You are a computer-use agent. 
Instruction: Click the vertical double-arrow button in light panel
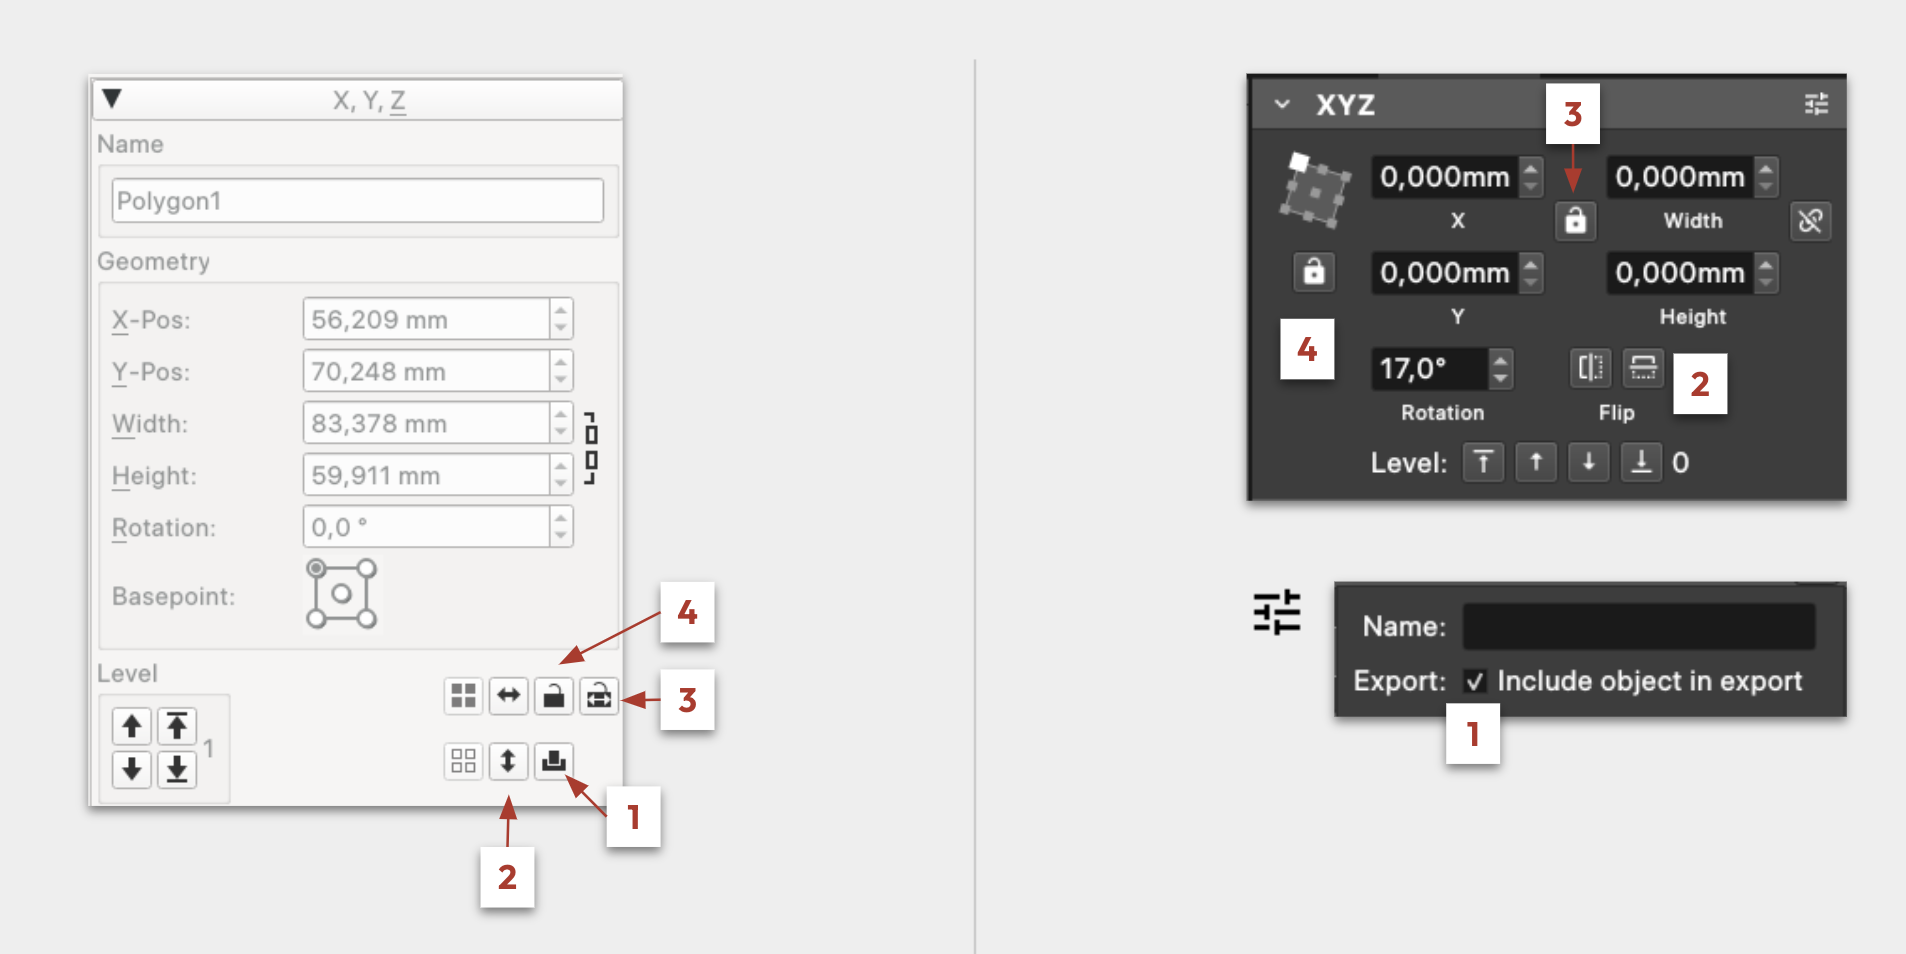pos(508,762)
